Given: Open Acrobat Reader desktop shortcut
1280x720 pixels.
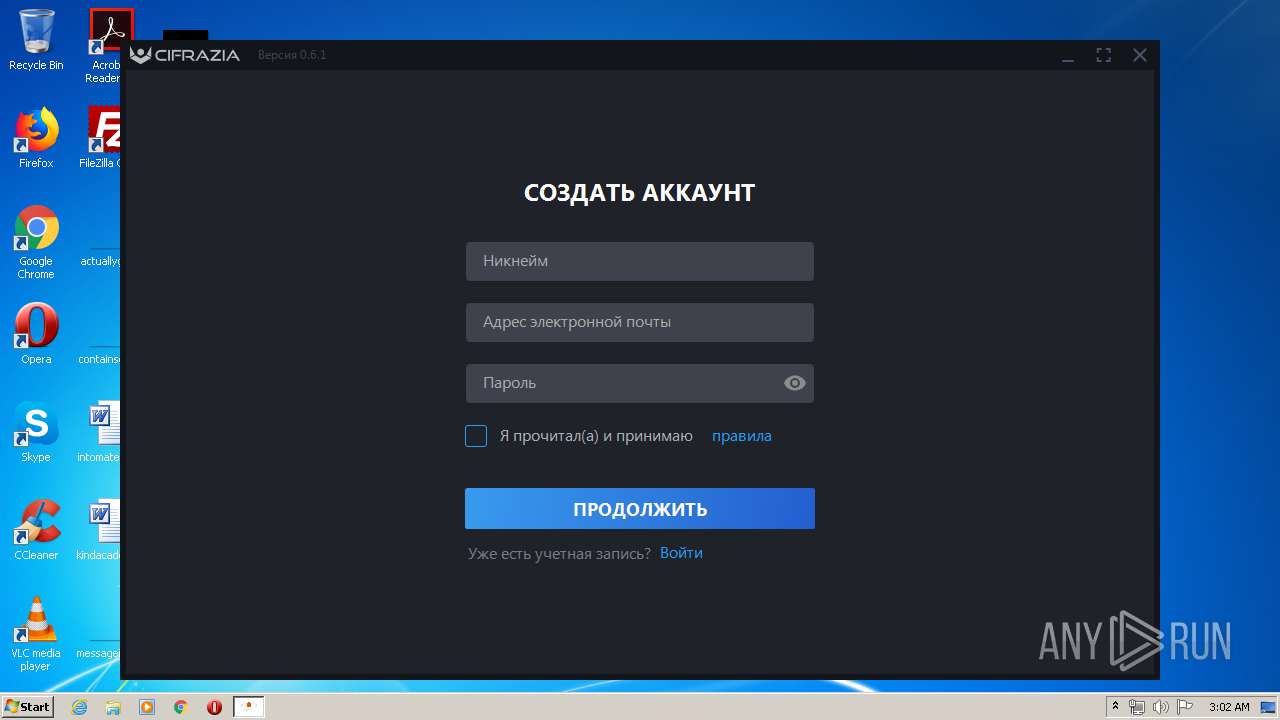Looking at the screenshot, I should tap(104, 46).
